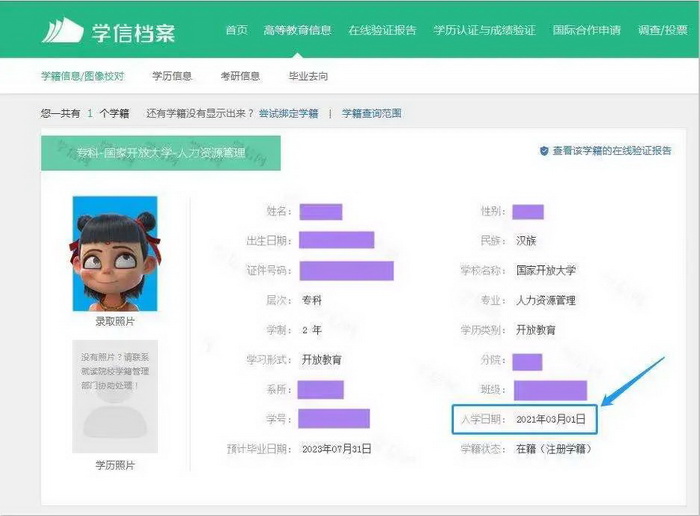The height and width of the screenshot is (516, 700).
Task: Click the 民族 value 汉族
Action: [x=526, y=241]
